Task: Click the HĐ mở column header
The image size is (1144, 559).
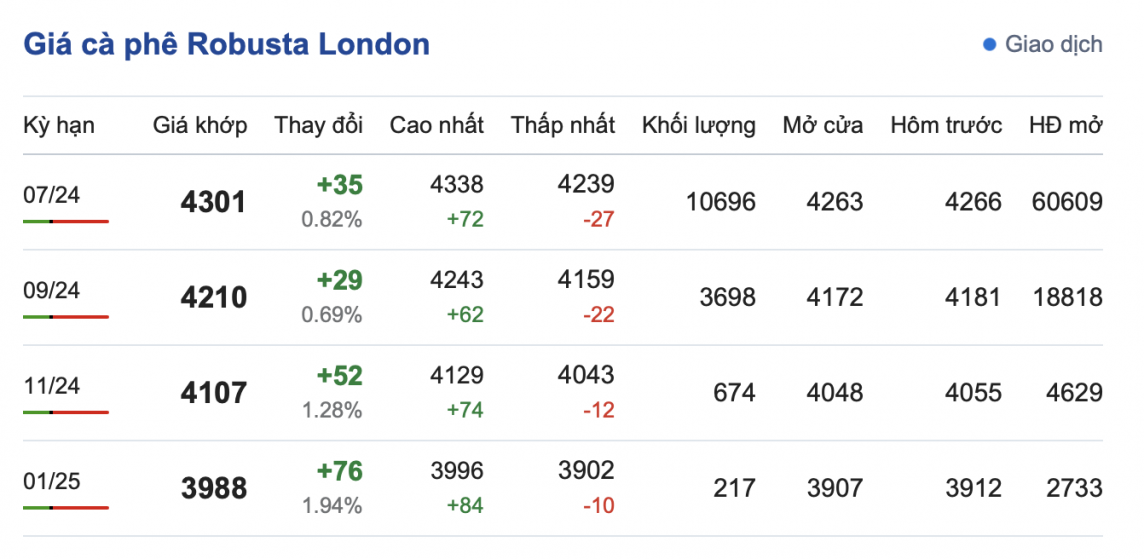Action: 1066,125
